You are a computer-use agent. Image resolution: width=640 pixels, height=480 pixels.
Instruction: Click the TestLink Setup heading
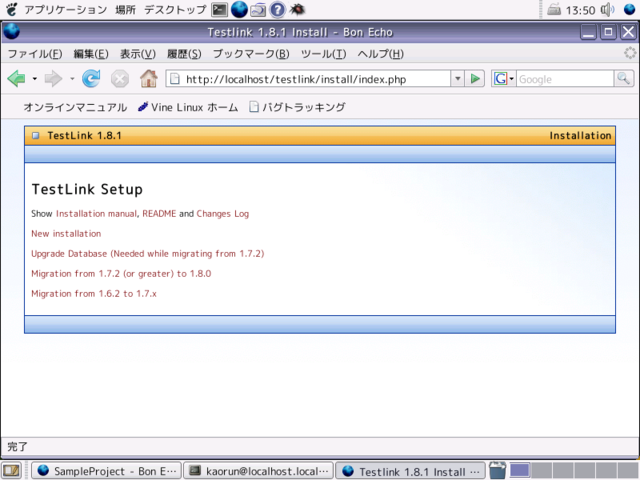coord(87,189)
